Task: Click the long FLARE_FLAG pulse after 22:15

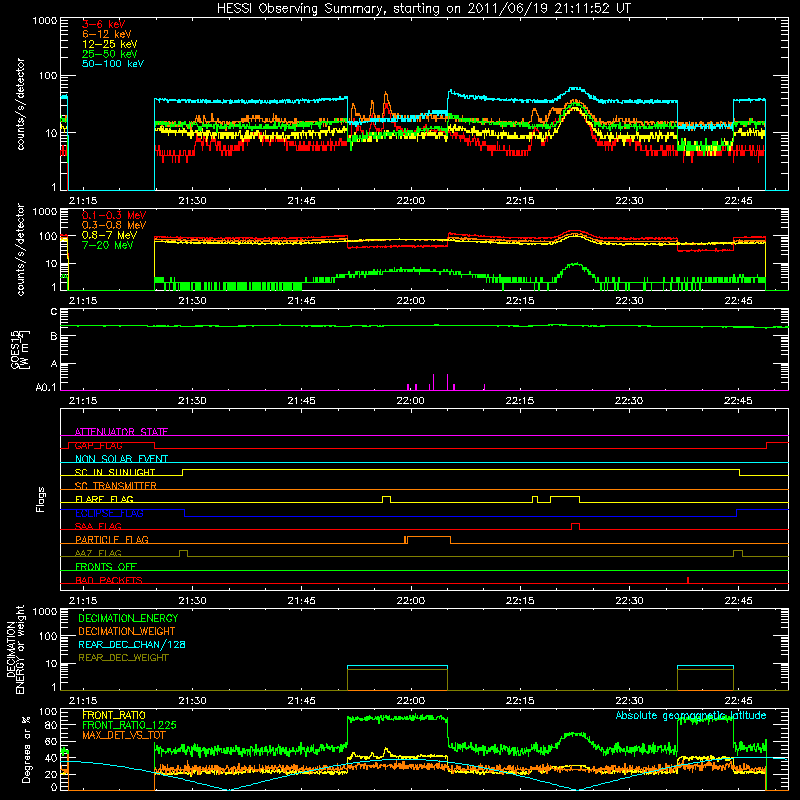Action: point(565,499)
